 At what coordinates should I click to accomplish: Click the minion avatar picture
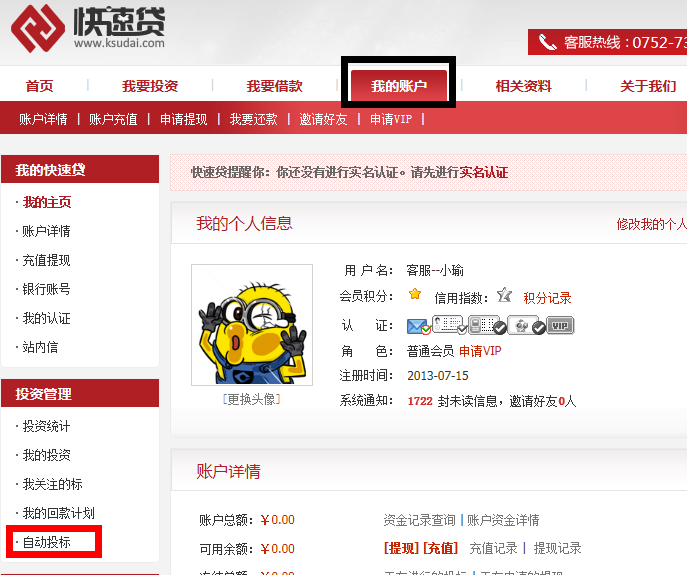252,325
